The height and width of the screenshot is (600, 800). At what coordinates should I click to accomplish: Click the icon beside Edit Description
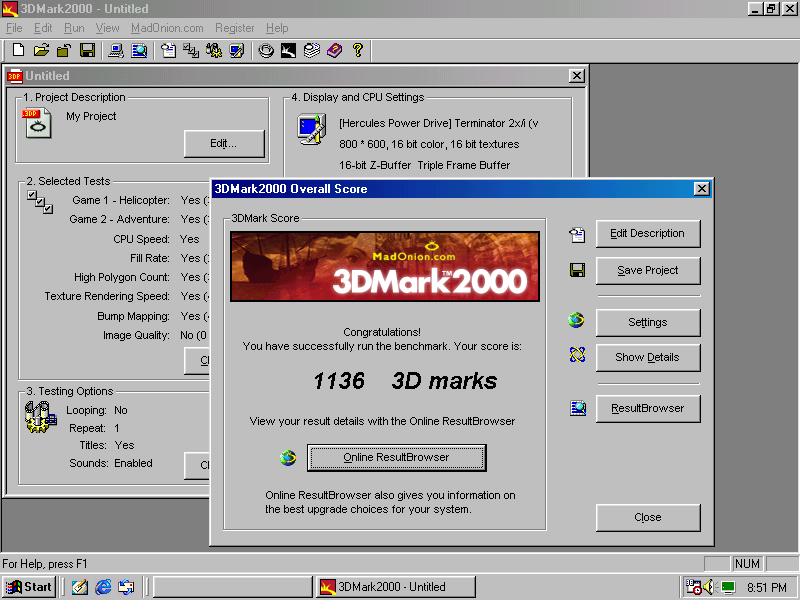(x=577, y=235)
